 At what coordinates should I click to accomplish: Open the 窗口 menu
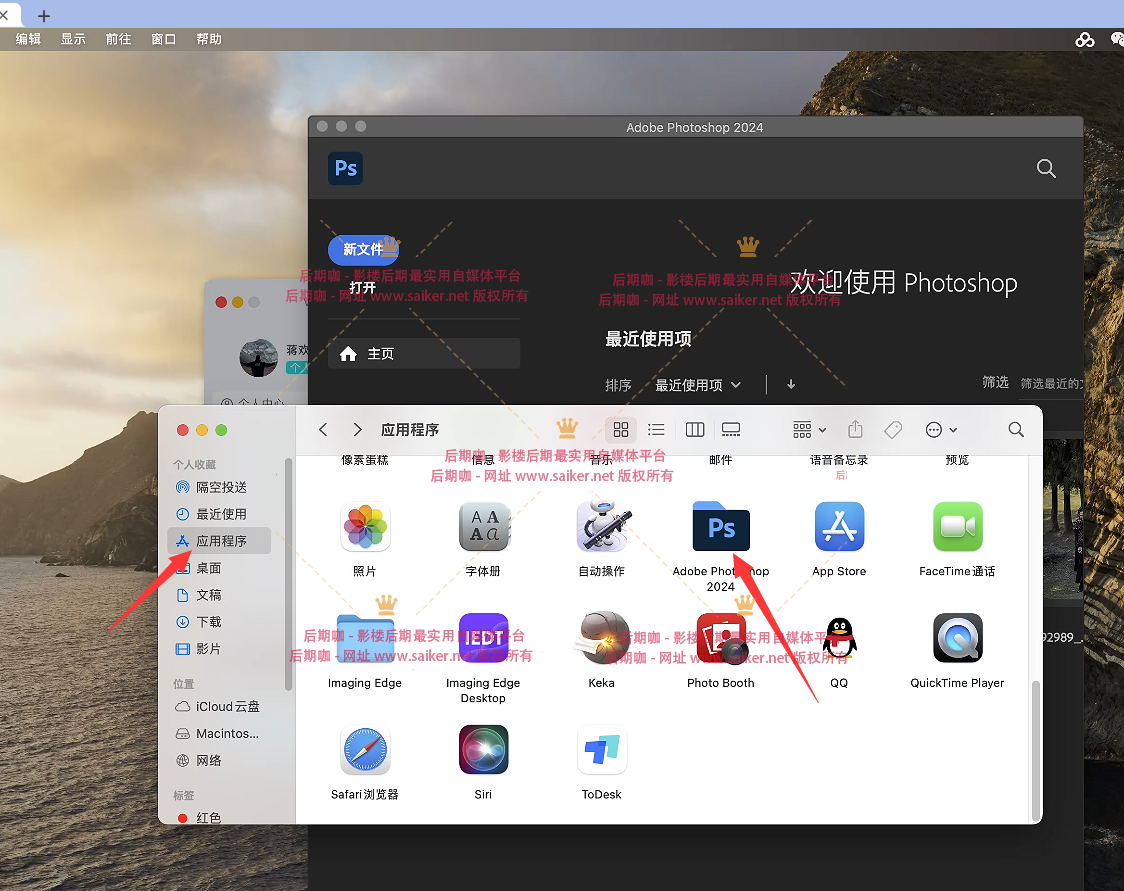[163, 39]
